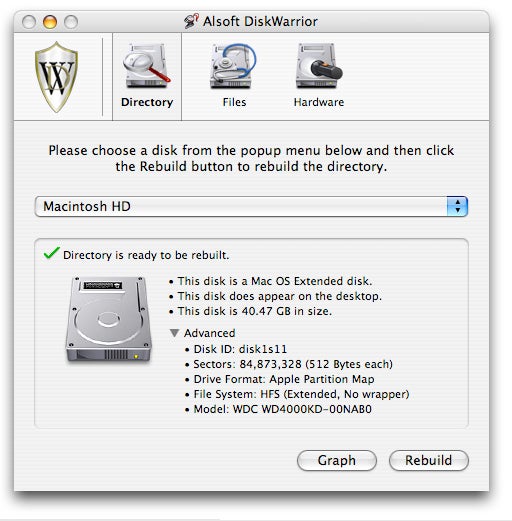Screen dimensions: 512x521
Task: Switch to the Files tab label
Action: point(234,102)
